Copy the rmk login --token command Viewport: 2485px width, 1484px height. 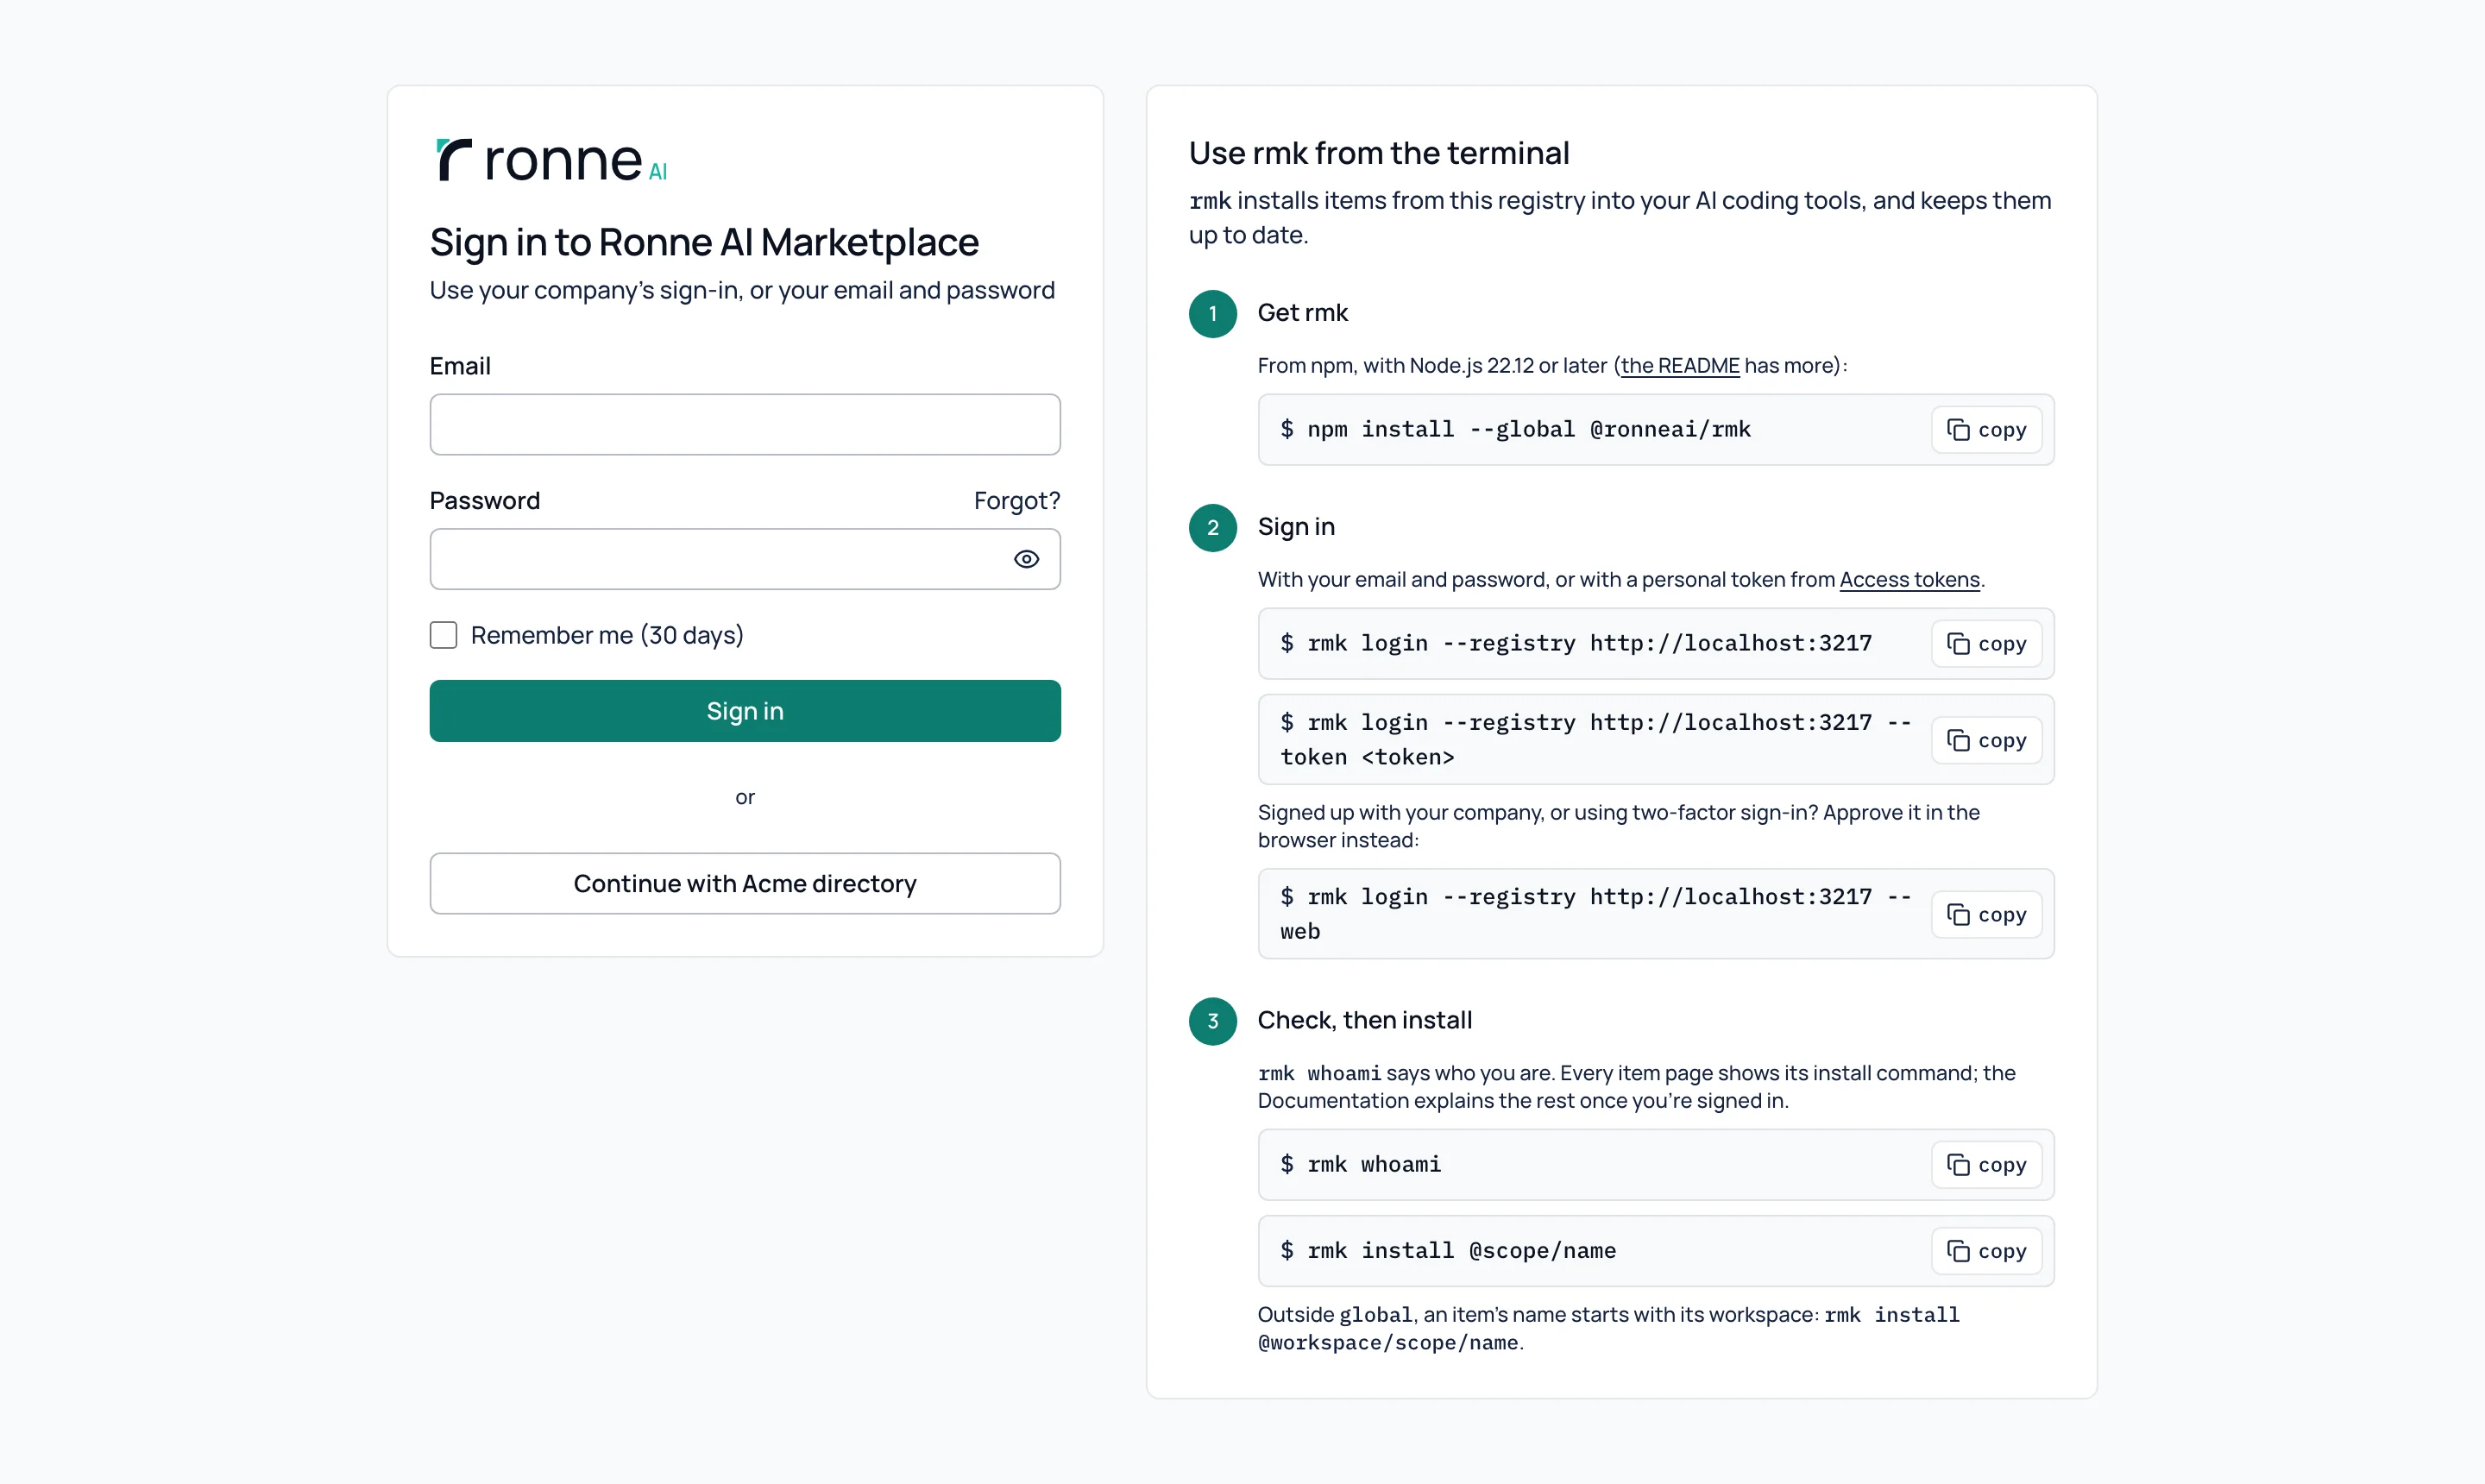coord(1986,740)
